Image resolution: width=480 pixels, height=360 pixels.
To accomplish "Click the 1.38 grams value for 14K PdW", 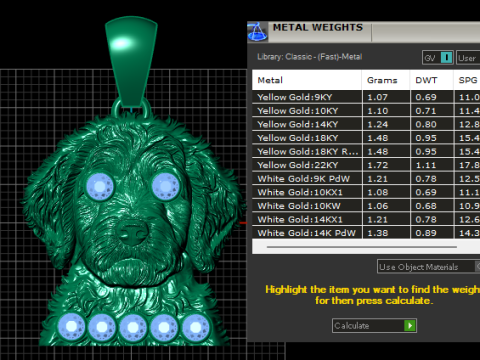I will point(378,233).
